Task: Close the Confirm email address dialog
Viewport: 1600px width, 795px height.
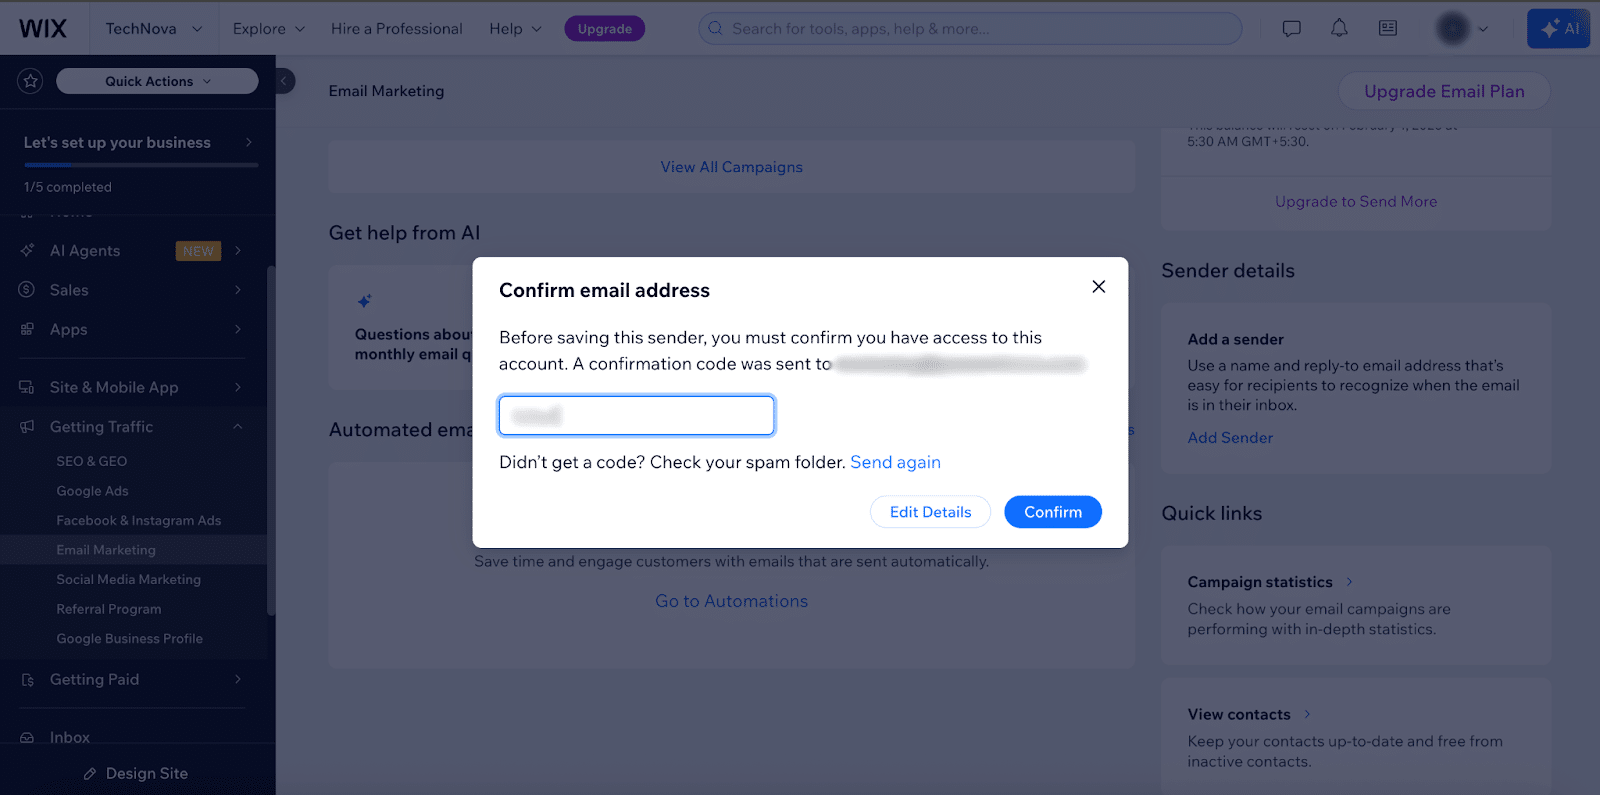Action: click(x=1098, y=287)
